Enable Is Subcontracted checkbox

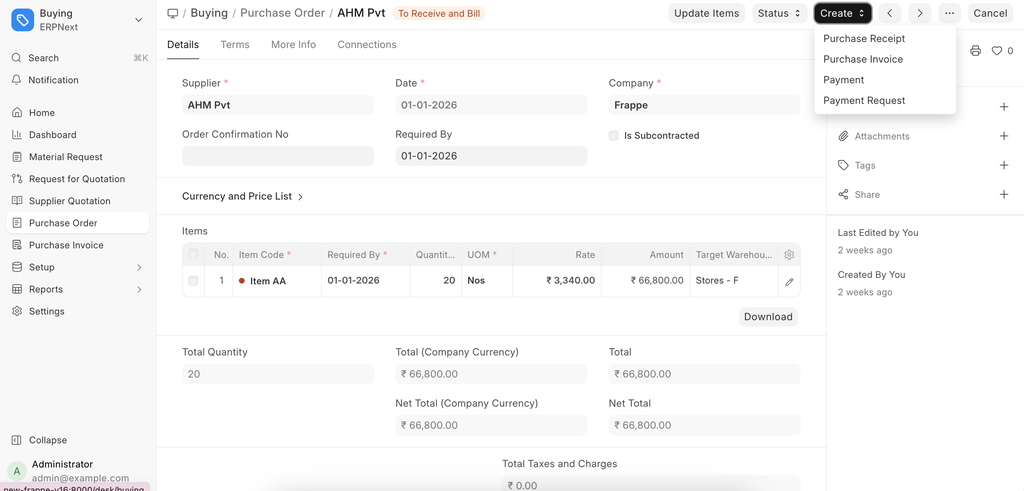tap(614, 136)
